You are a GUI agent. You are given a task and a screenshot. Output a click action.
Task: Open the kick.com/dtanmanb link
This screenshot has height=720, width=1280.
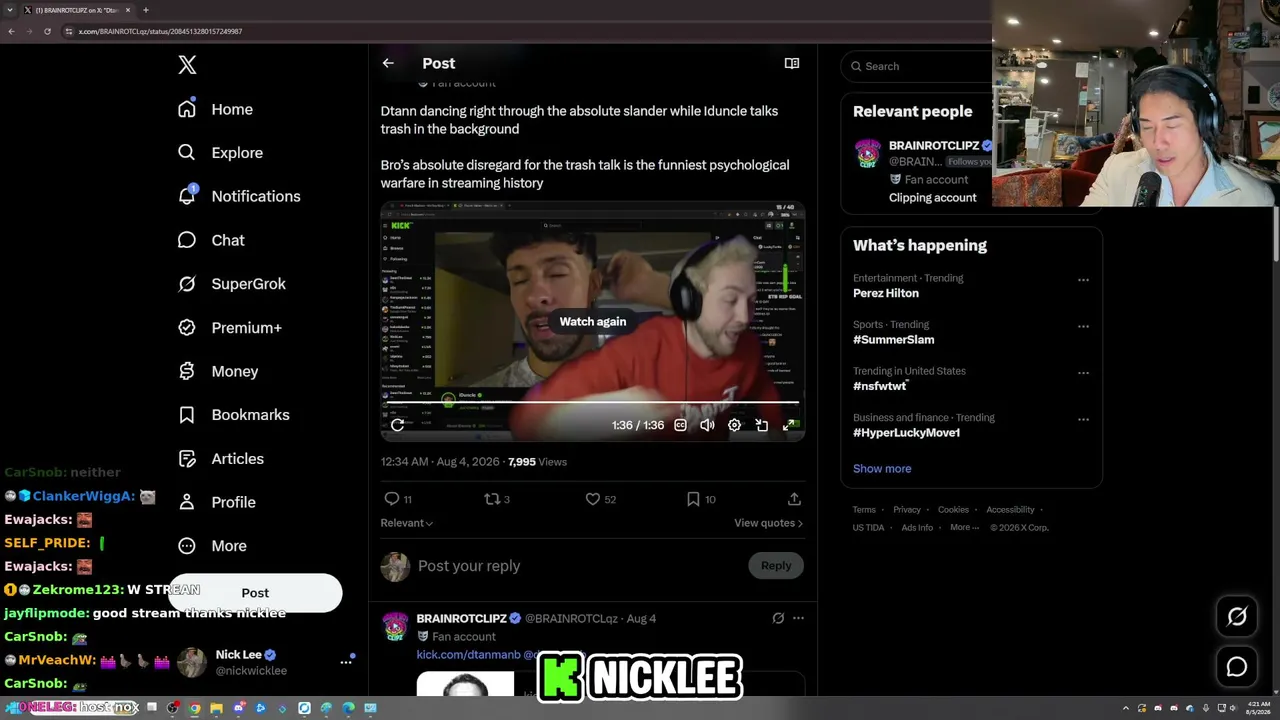[469, 654]
